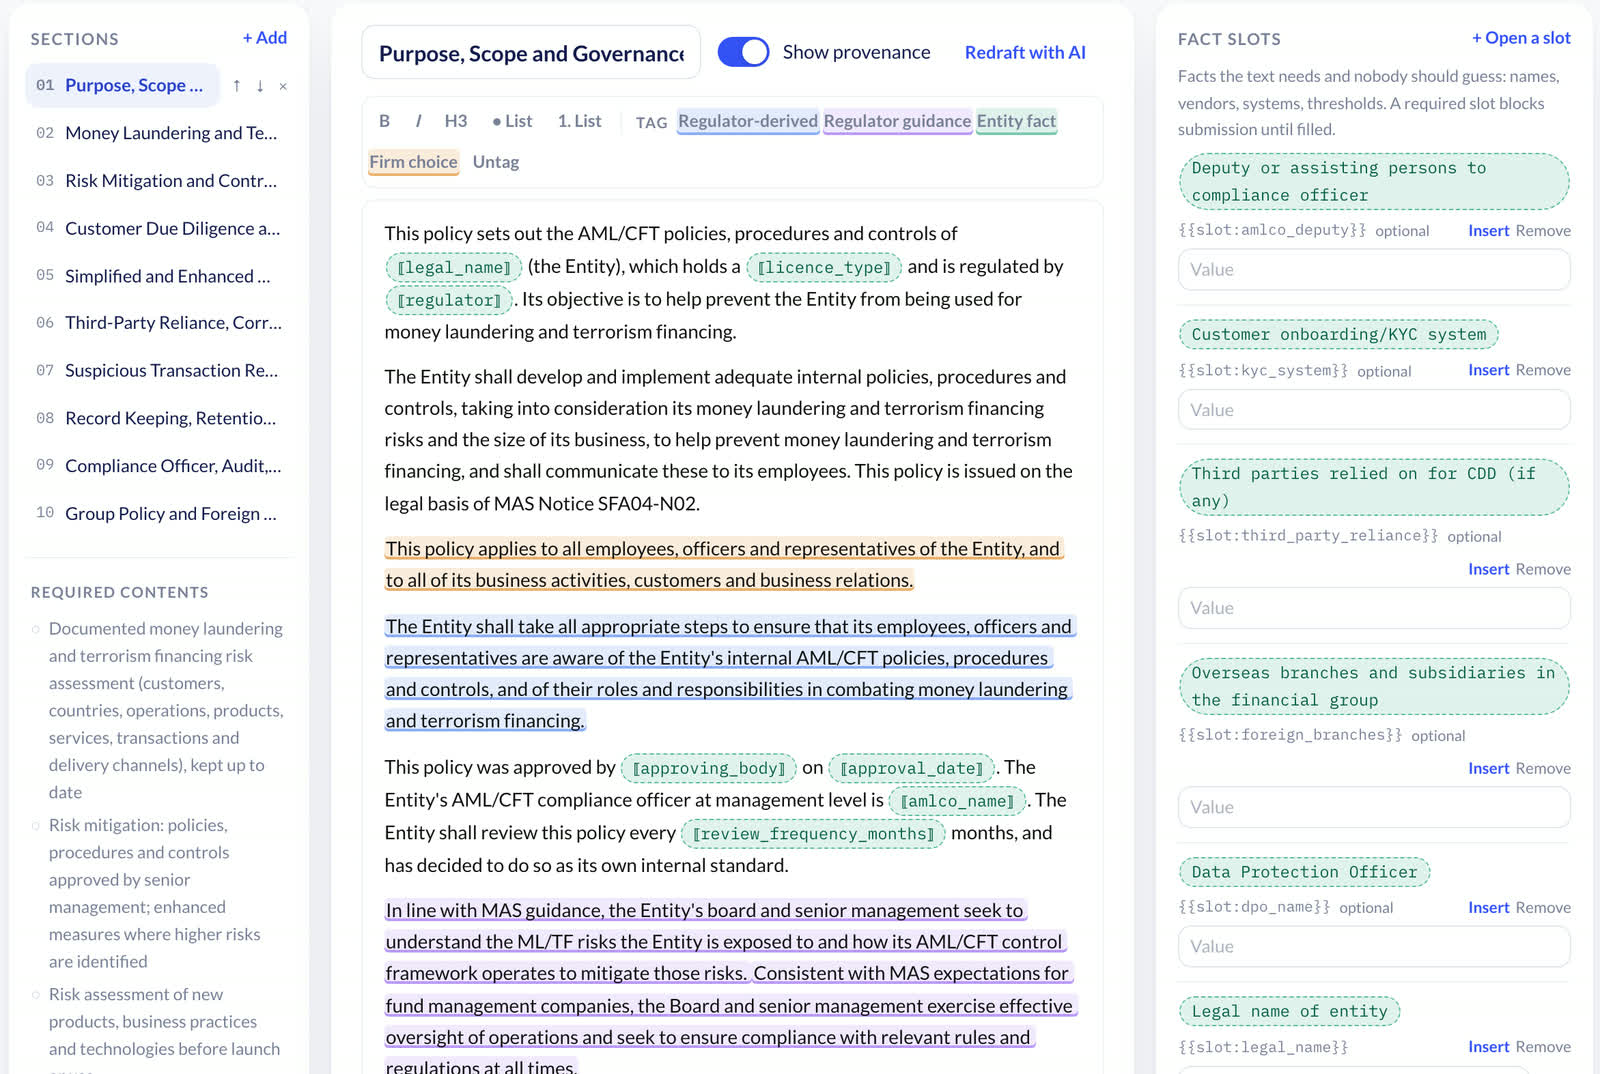Tag selection as Regulator guidance
This screenshot has height=1074, width=1600.
(x=897, y=121)
